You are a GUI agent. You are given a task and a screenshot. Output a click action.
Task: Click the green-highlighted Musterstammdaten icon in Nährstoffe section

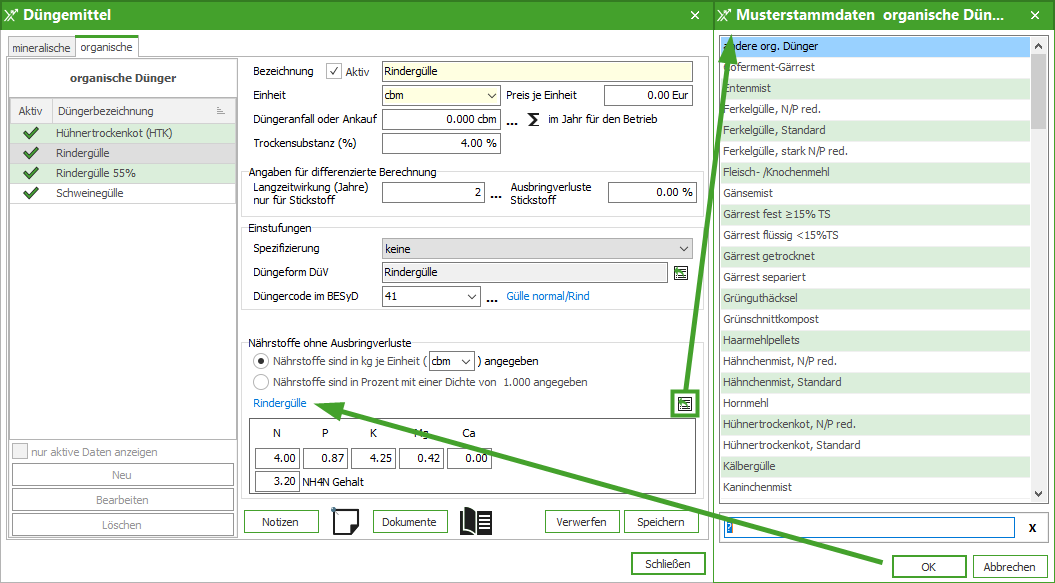pyautogui.click(x=685, y=404)
